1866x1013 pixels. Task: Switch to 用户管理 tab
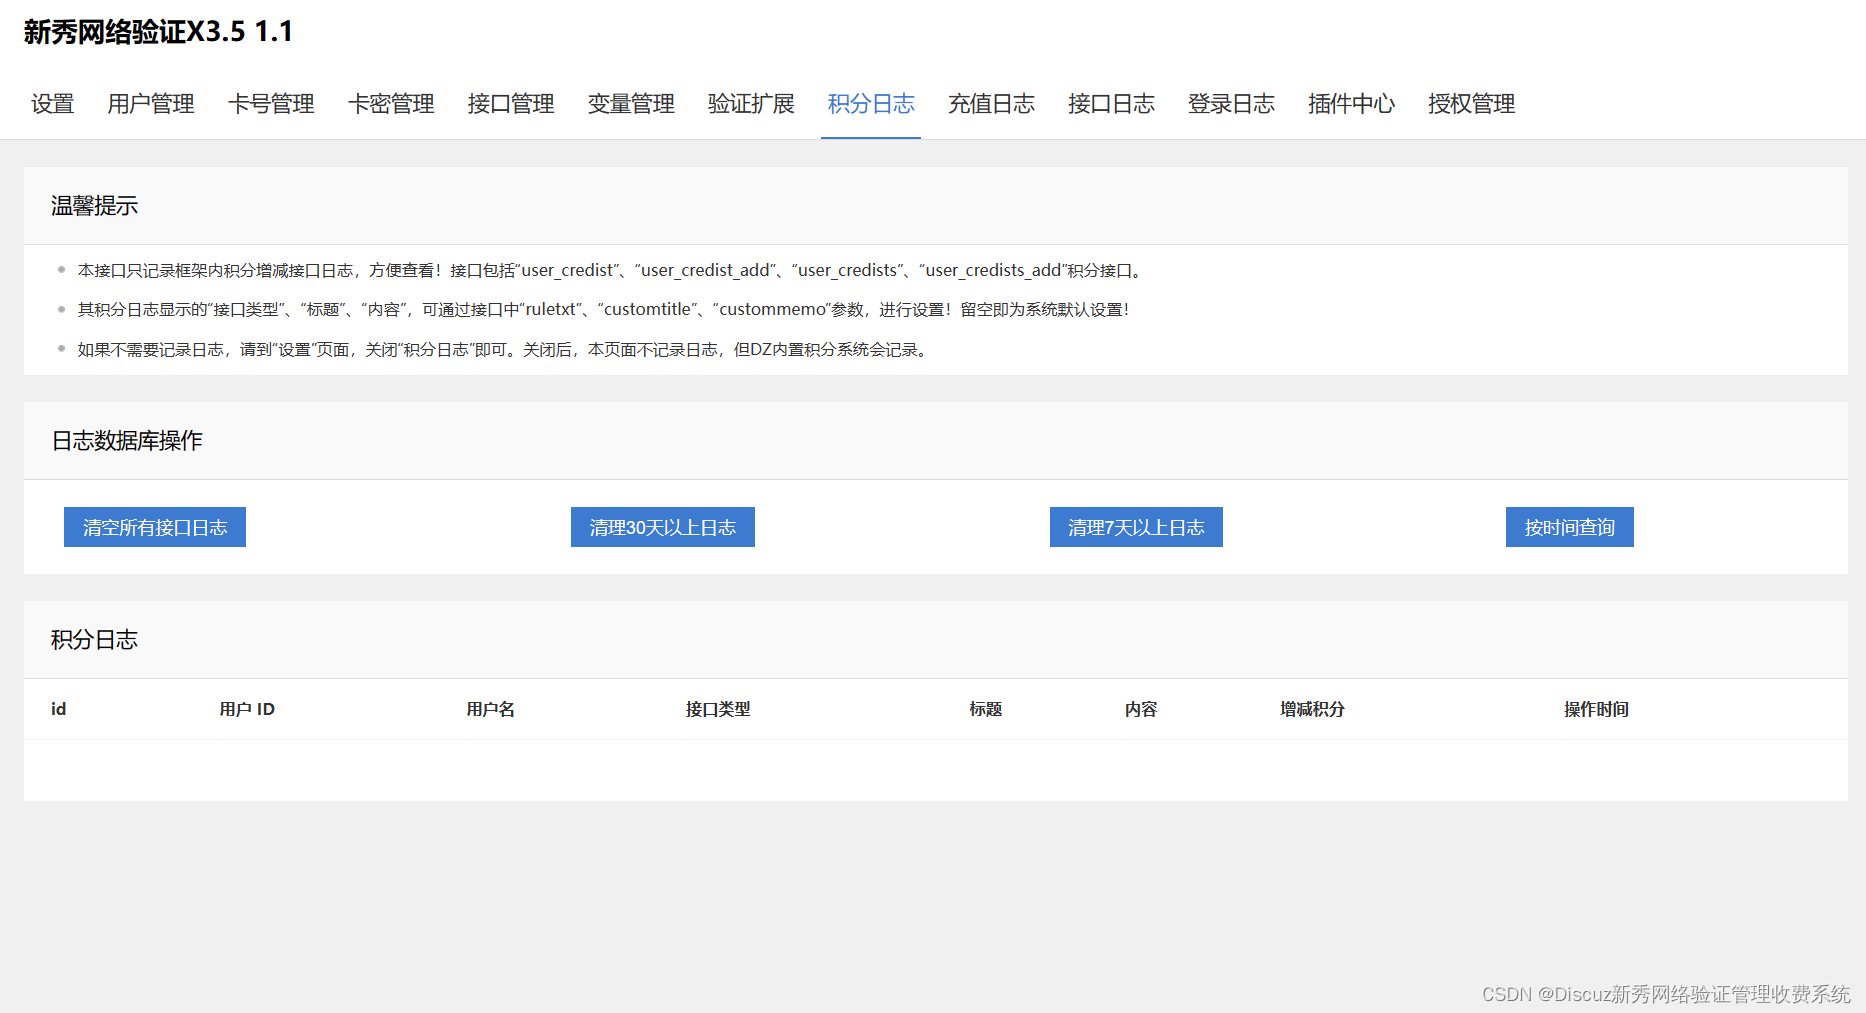coord(151,104)
